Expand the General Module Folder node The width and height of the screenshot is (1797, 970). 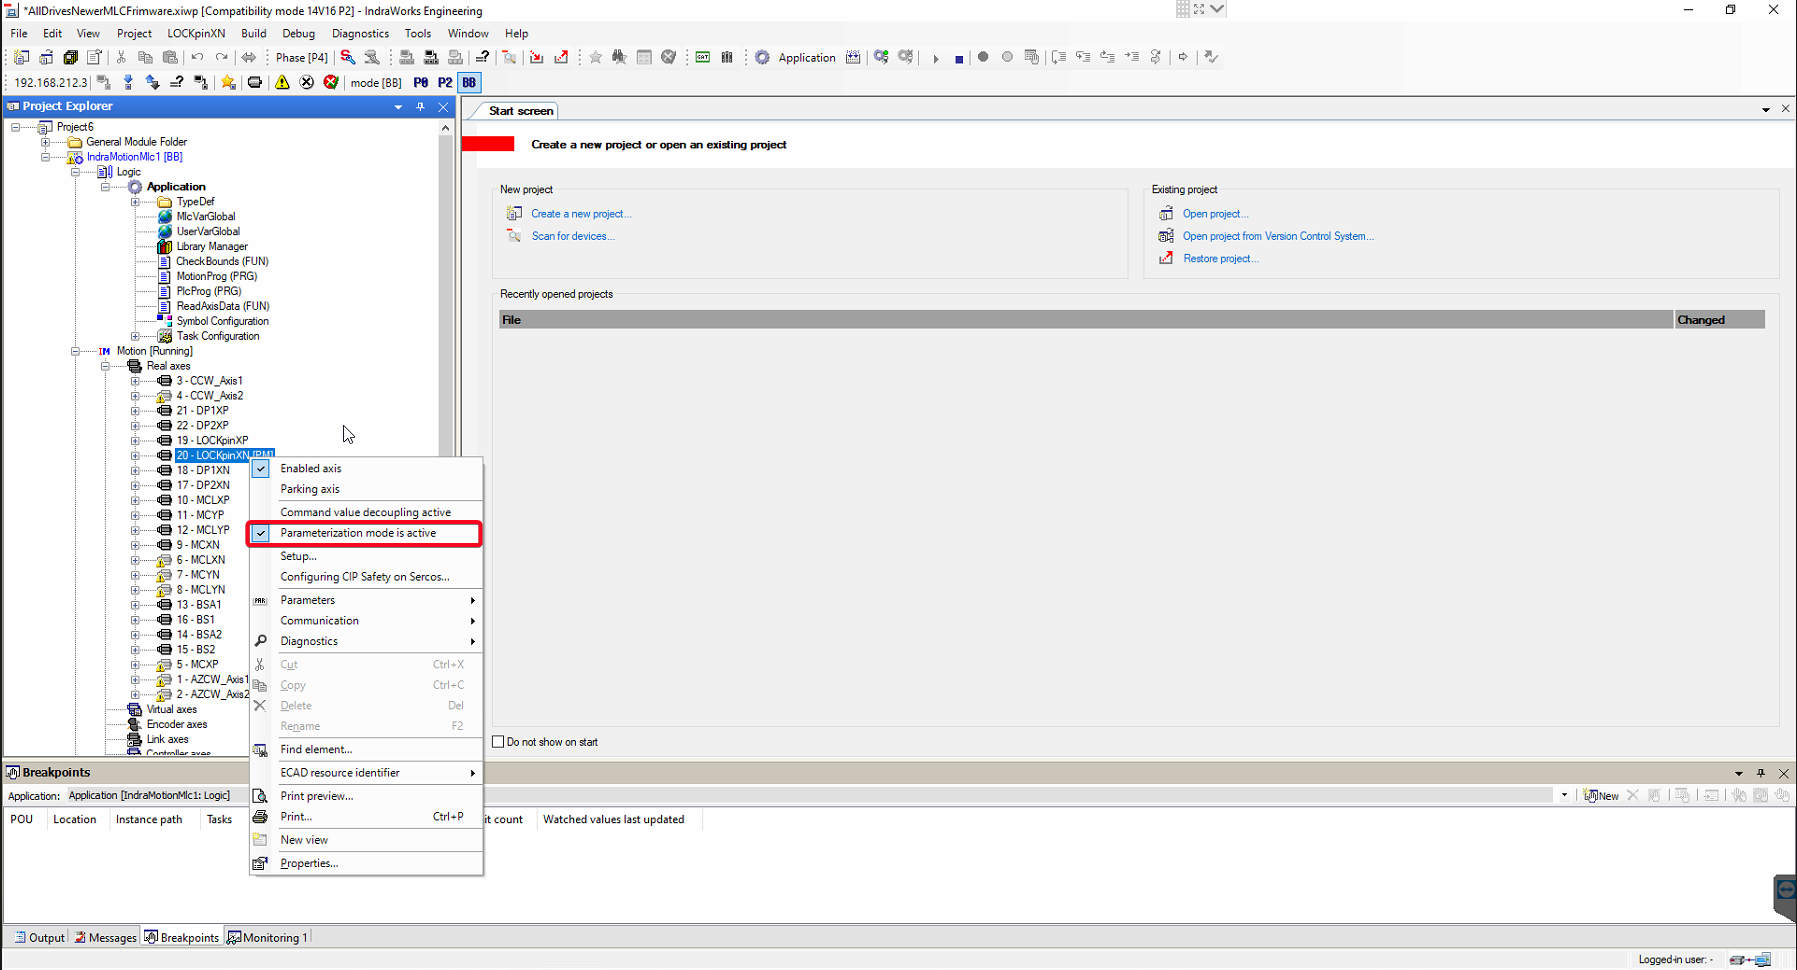(45, 142)
